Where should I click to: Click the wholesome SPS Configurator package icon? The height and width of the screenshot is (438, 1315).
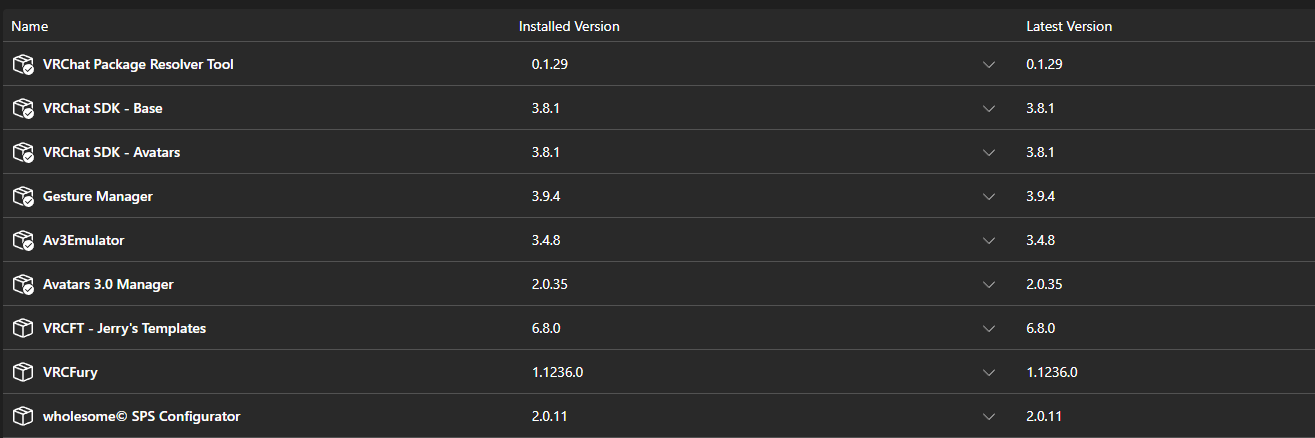tap(22, 416)
